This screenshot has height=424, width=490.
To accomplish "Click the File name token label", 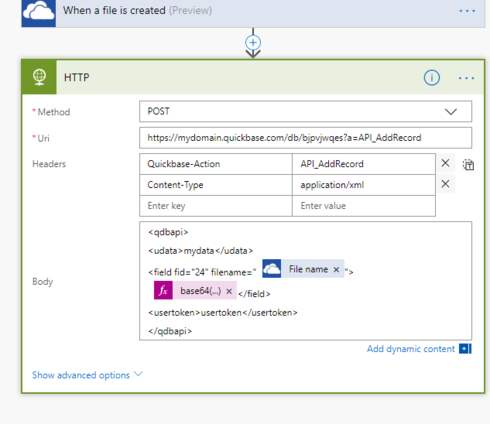I will coord(308,269).
